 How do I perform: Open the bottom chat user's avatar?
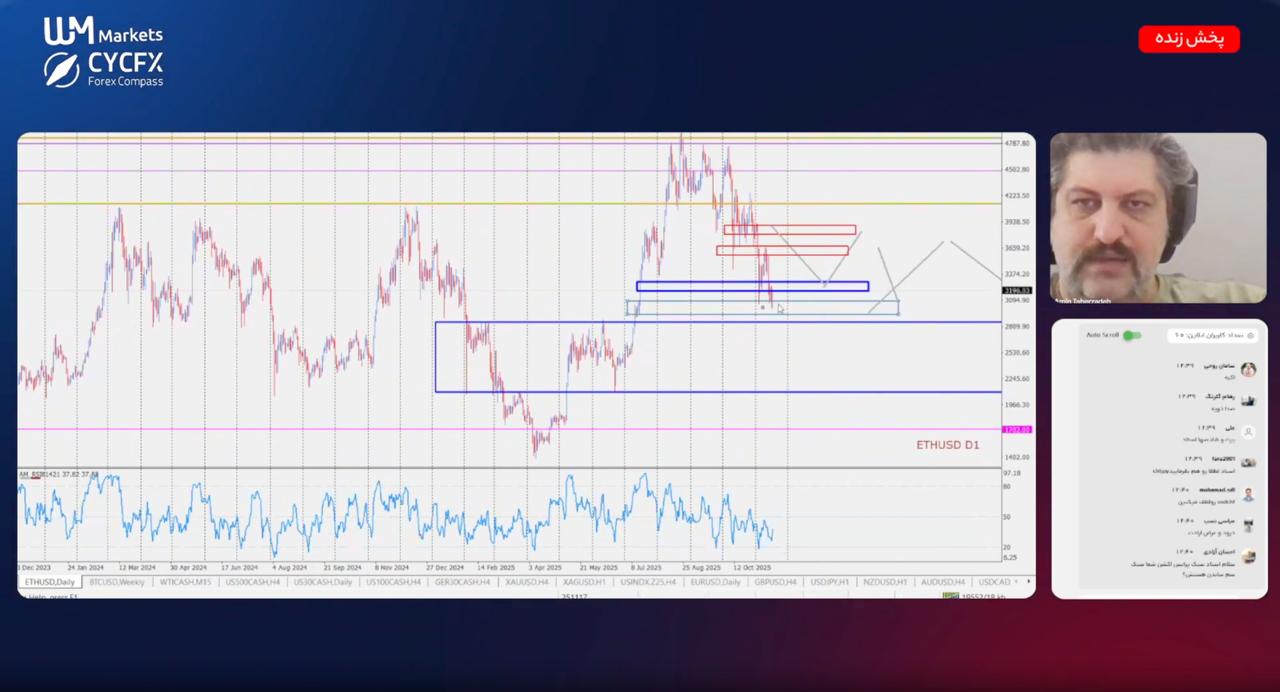point(1248,556)
